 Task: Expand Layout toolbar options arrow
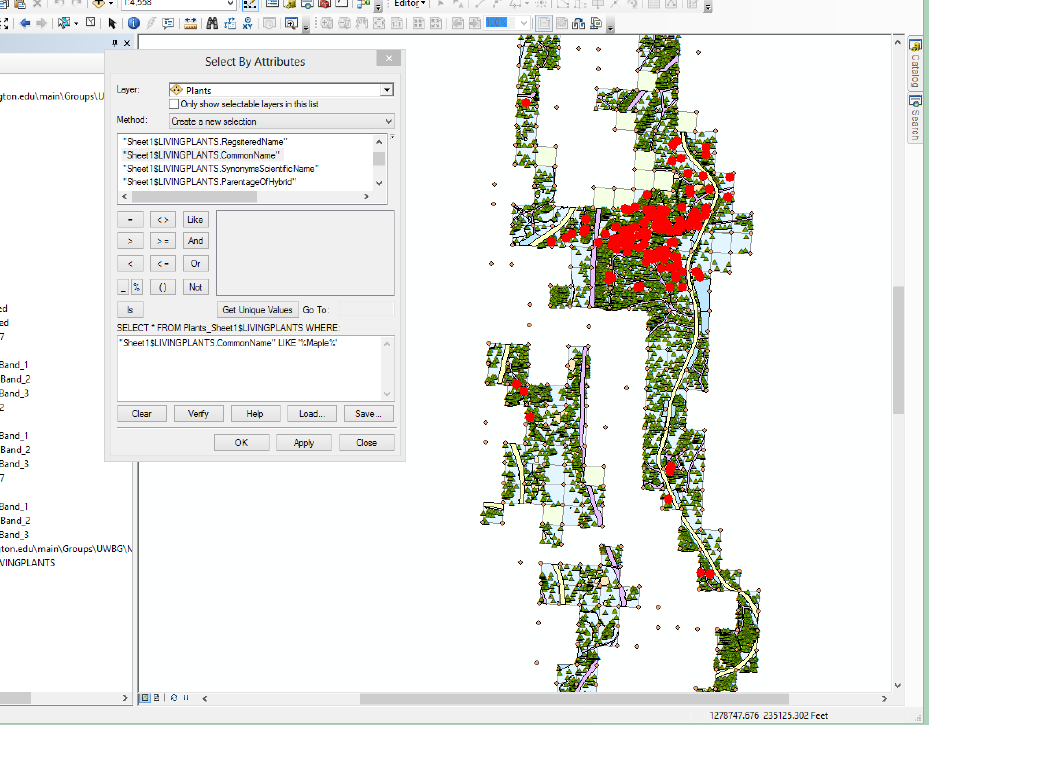coord(610,27)
